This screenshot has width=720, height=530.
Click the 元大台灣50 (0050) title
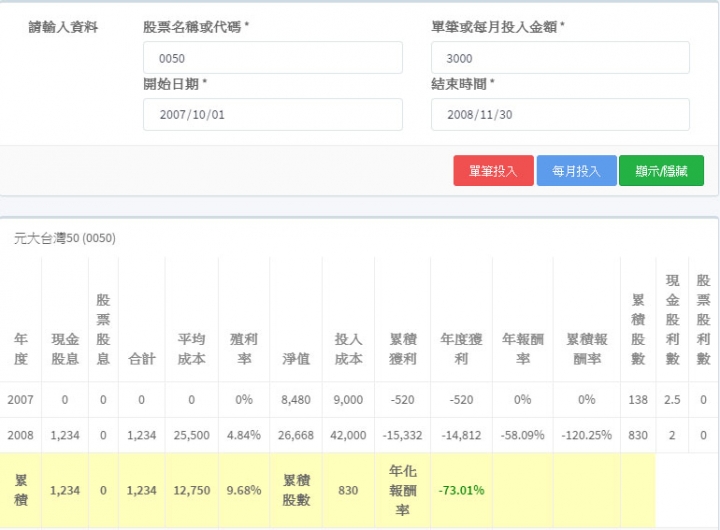[65, 238]
